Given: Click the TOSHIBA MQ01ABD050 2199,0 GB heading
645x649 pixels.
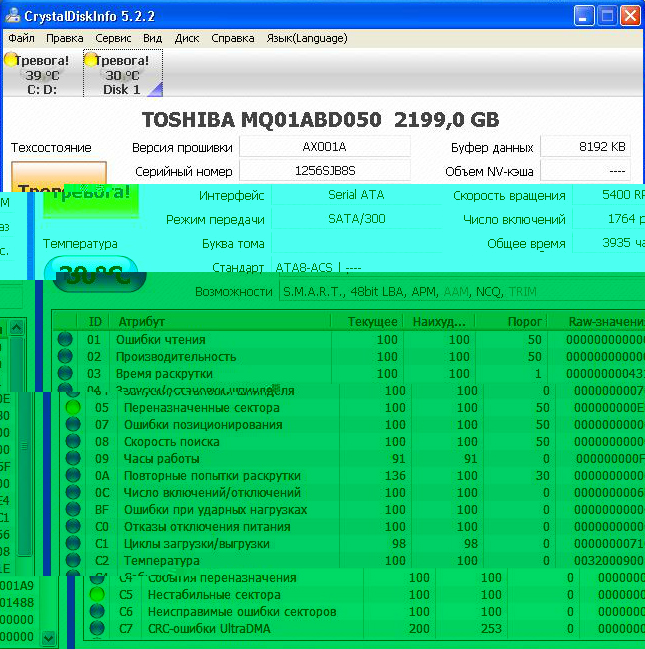Looking at the screenshot, I should click(320, 120).
